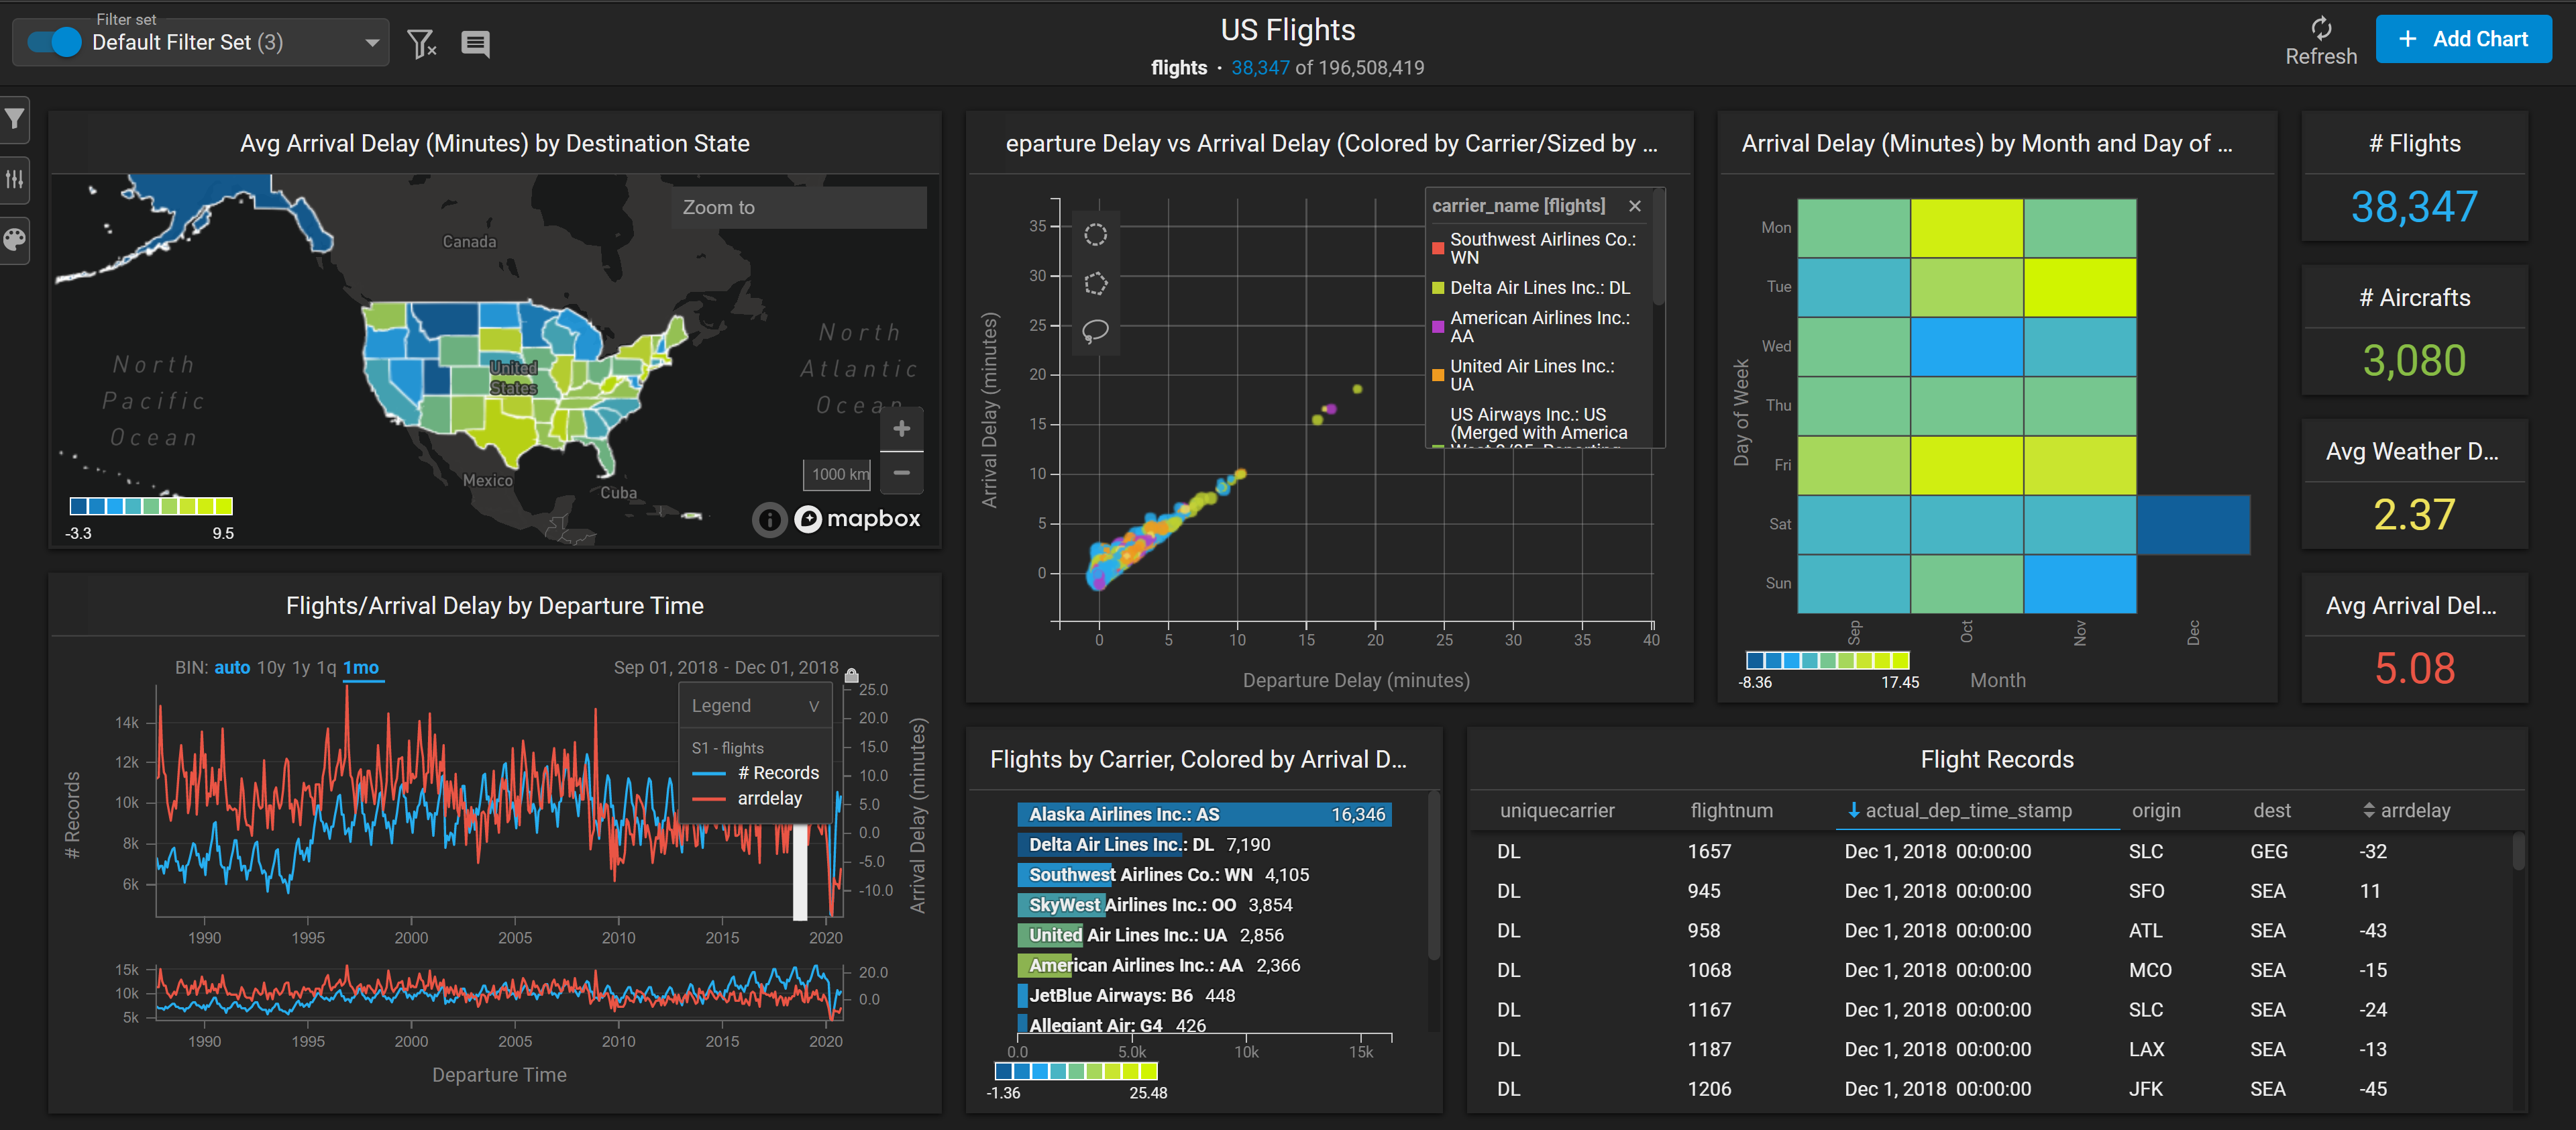The width and height of the screenshot is (2576, 1130).
Task: Select the 1y bin option
Action: (301, 667)
